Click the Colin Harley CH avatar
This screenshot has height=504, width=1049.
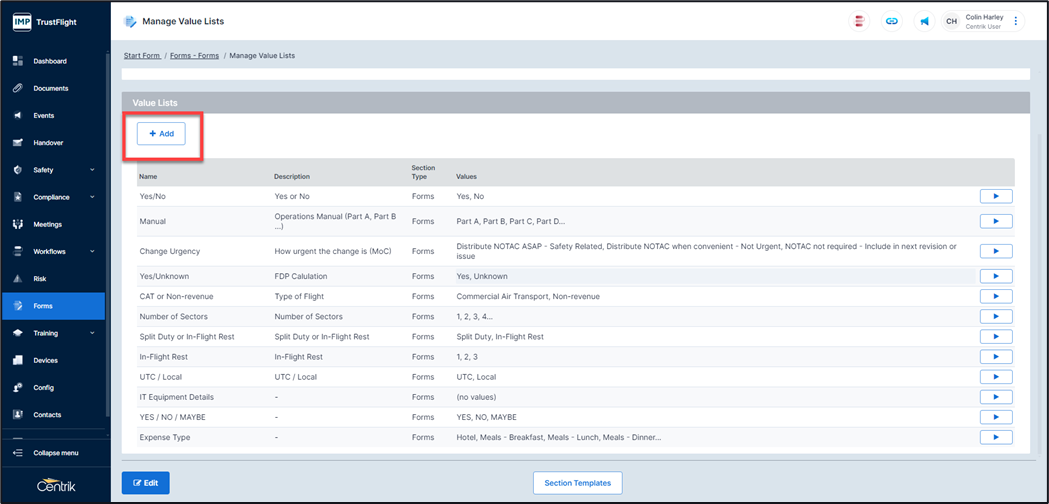pos(951,21)
